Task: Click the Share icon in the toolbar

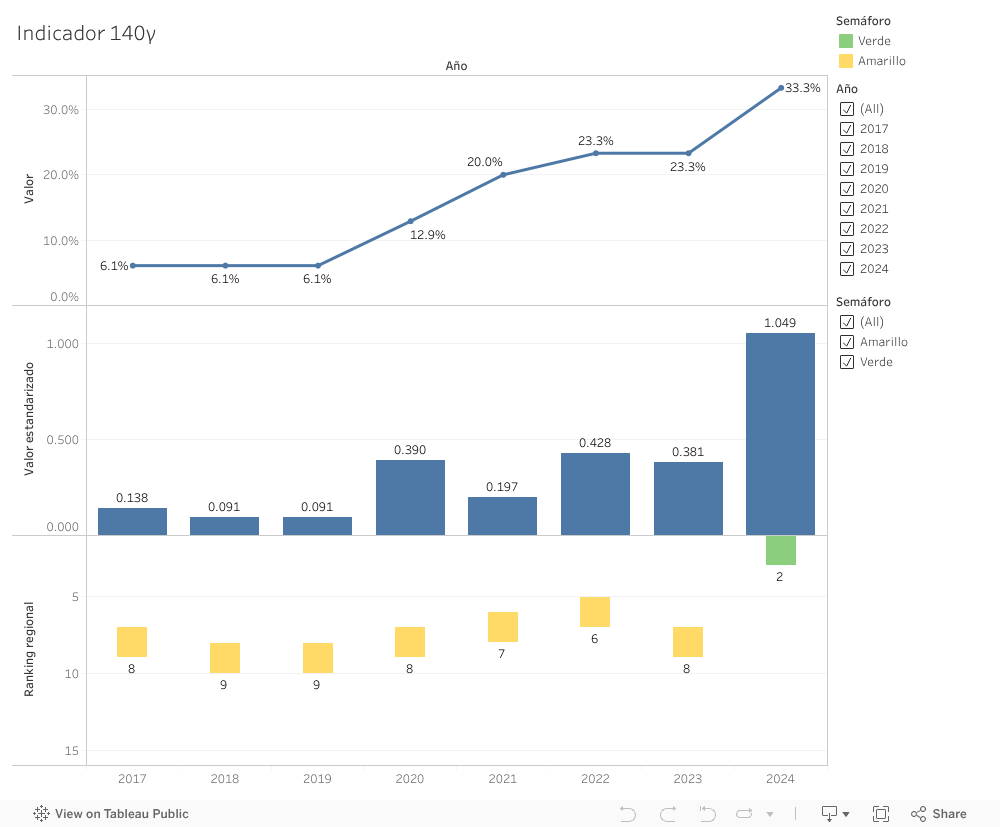Action: coord(919,813)
